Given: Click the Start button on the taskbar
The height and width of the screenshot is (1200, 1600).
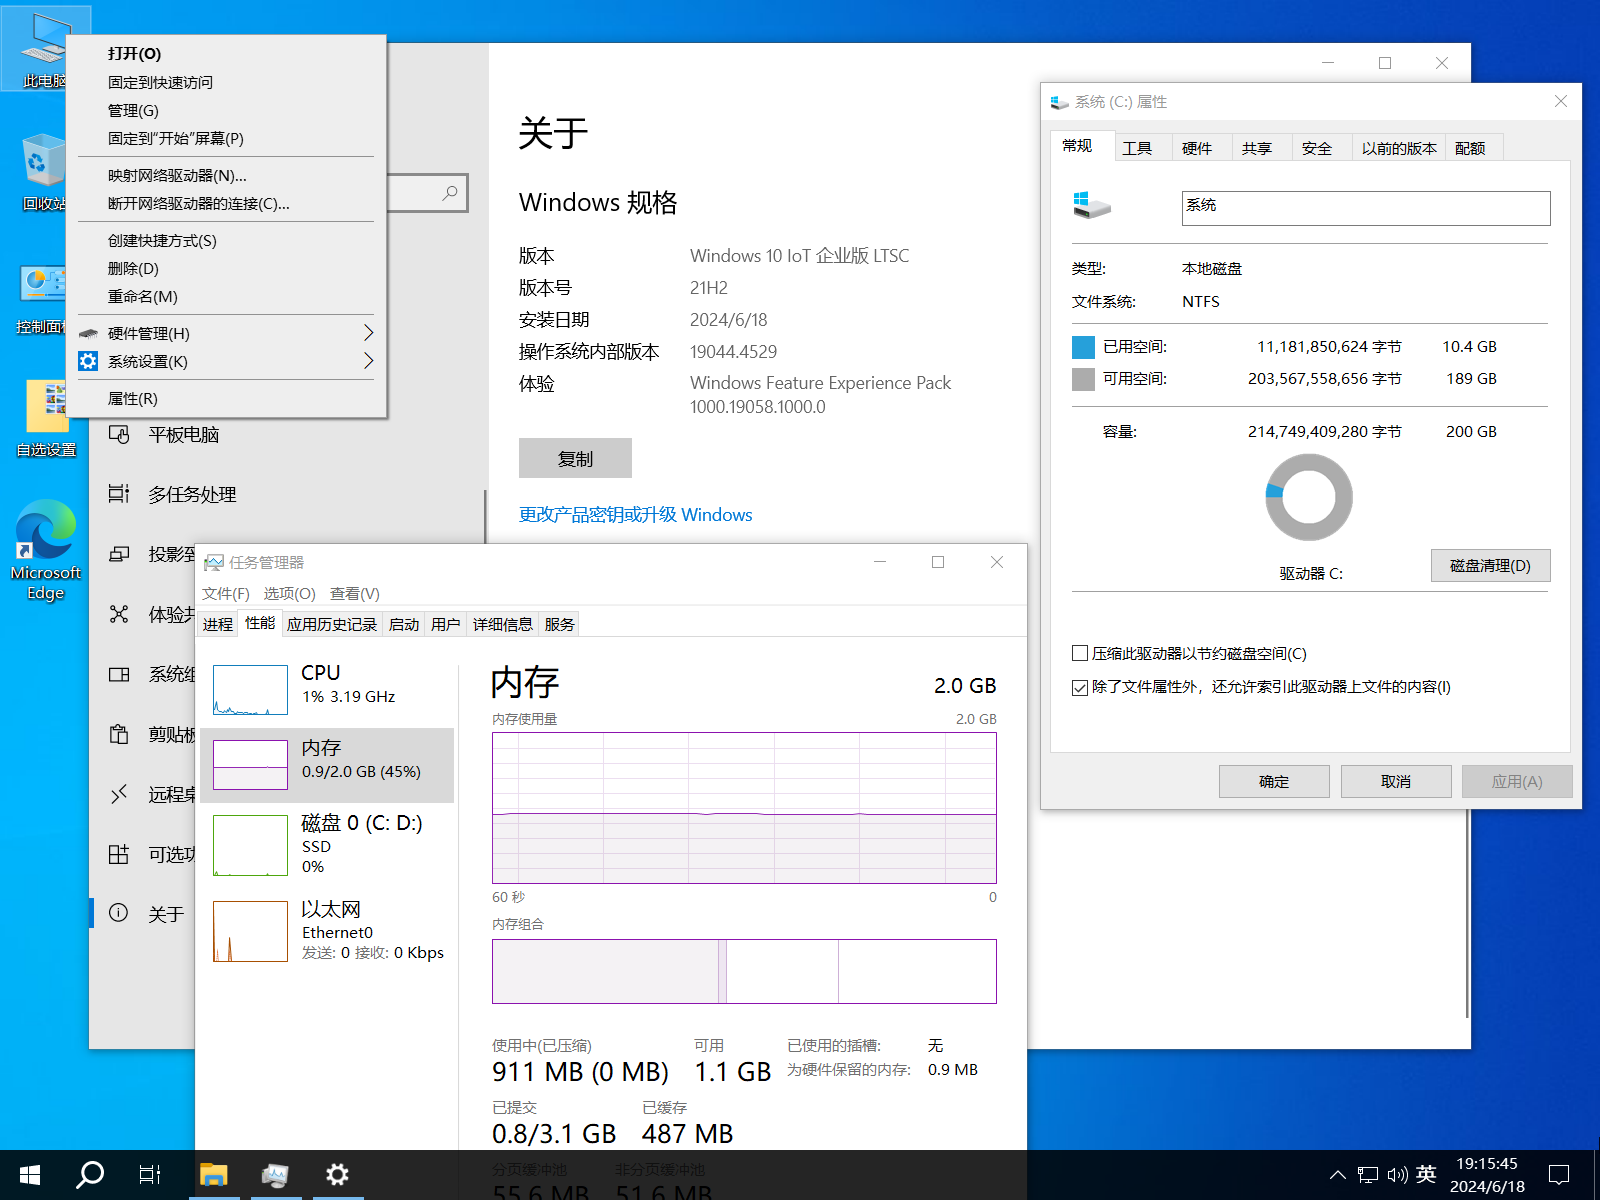Looking at the screenshot, I should pos(30,1175).
